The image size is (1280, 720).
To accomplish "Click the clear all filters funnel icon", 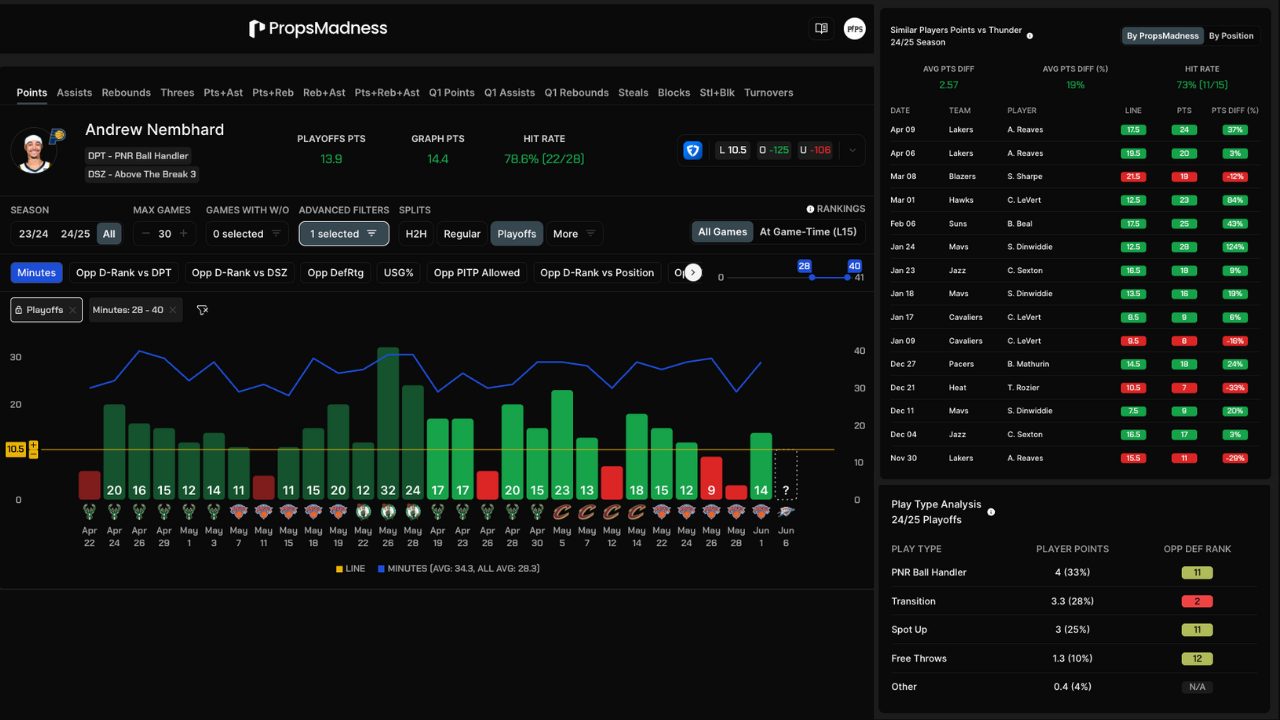I will 202,310.
